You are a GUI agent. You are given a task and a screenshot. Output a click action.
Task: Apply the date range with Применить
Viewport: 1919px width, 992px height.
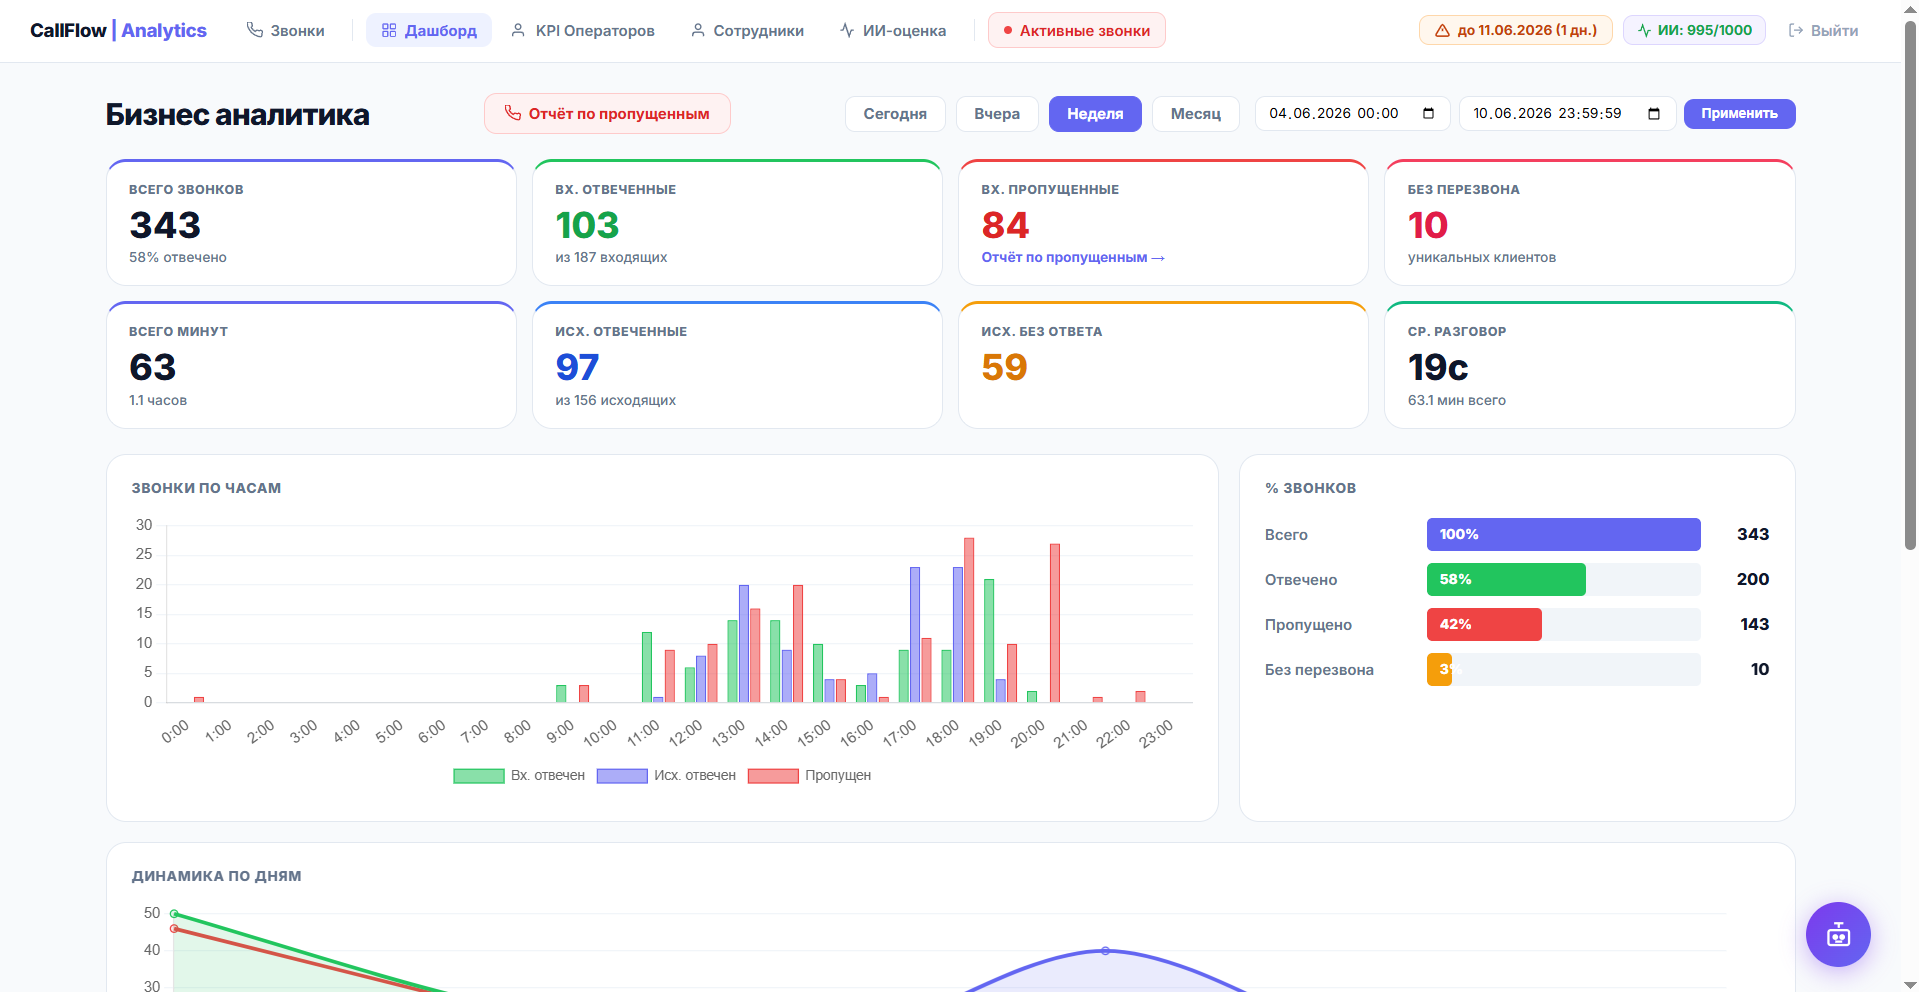(1739, 114)
